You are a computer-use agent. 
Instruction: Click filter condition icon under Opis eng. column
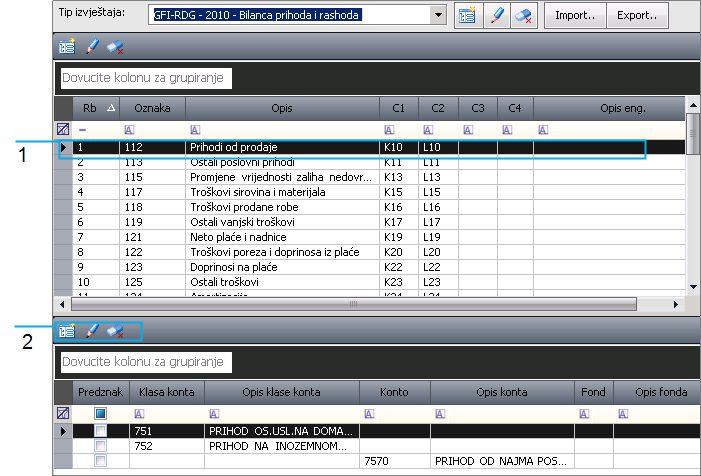[543, 130]
